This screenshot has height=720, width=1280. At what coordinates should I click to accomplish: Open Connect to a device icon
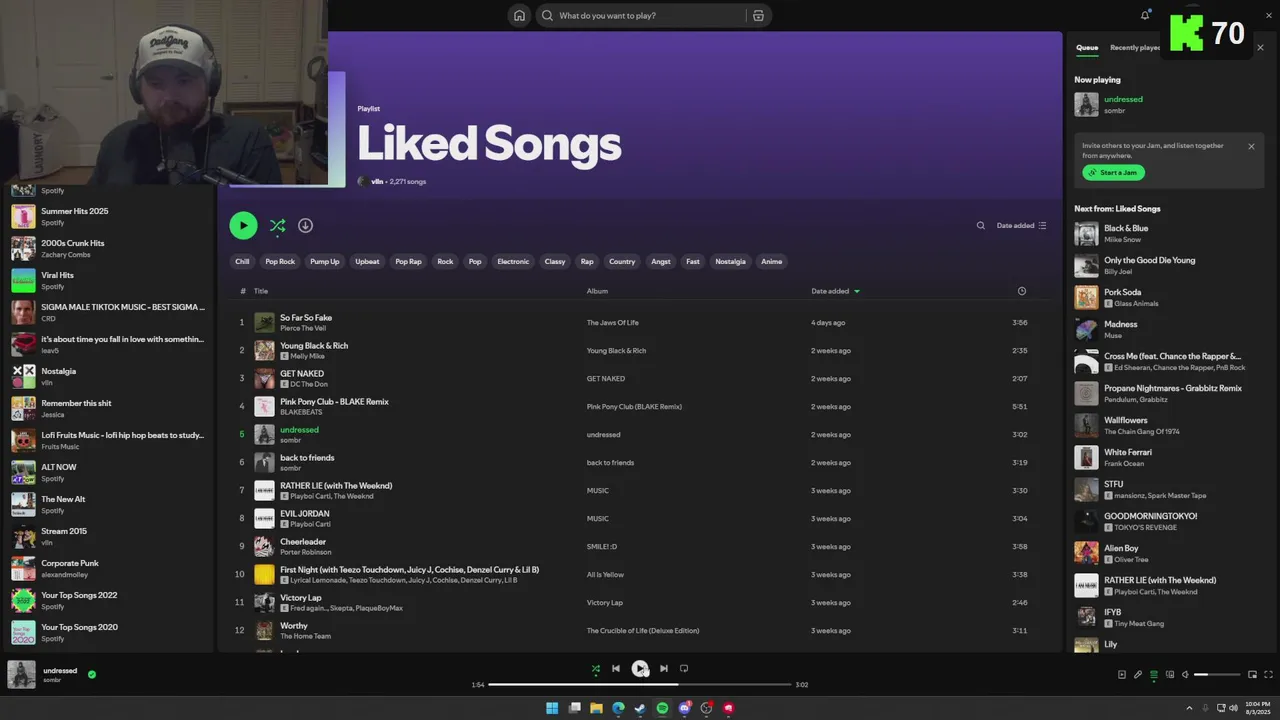(x=1170, y=675)
